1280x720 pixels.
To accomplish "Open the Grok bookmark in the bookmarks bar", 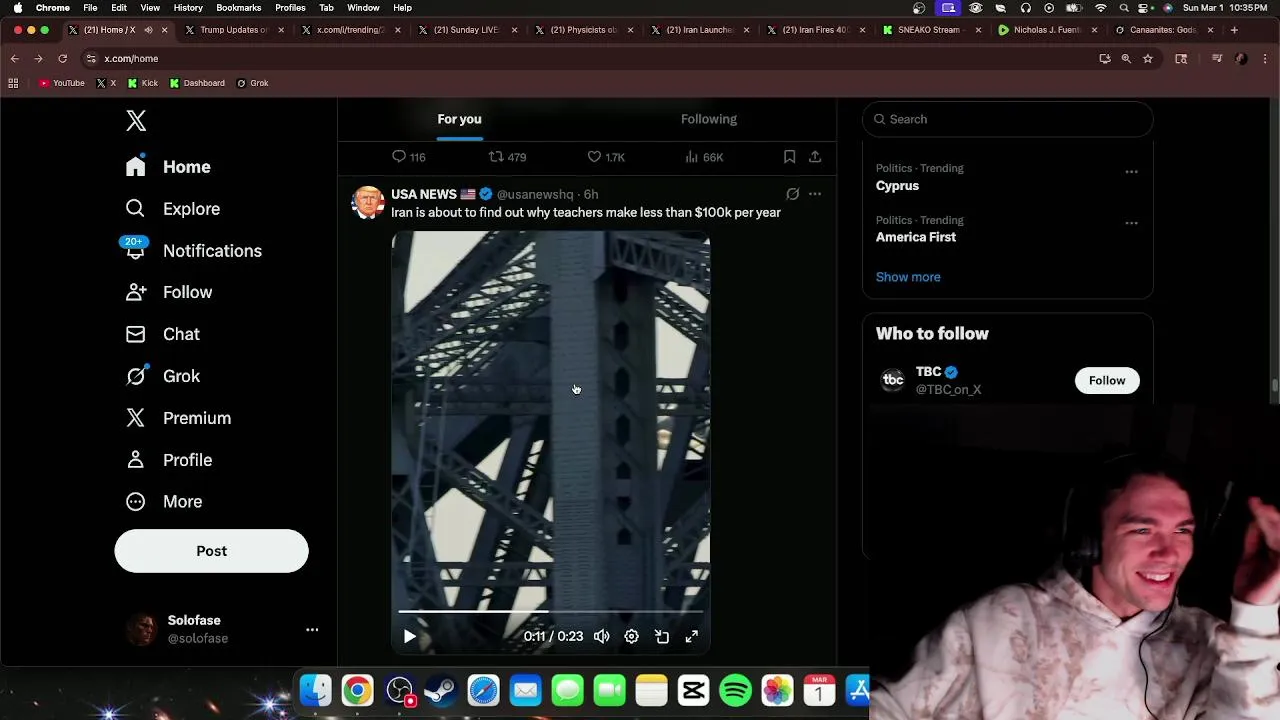I will [253, 83].
